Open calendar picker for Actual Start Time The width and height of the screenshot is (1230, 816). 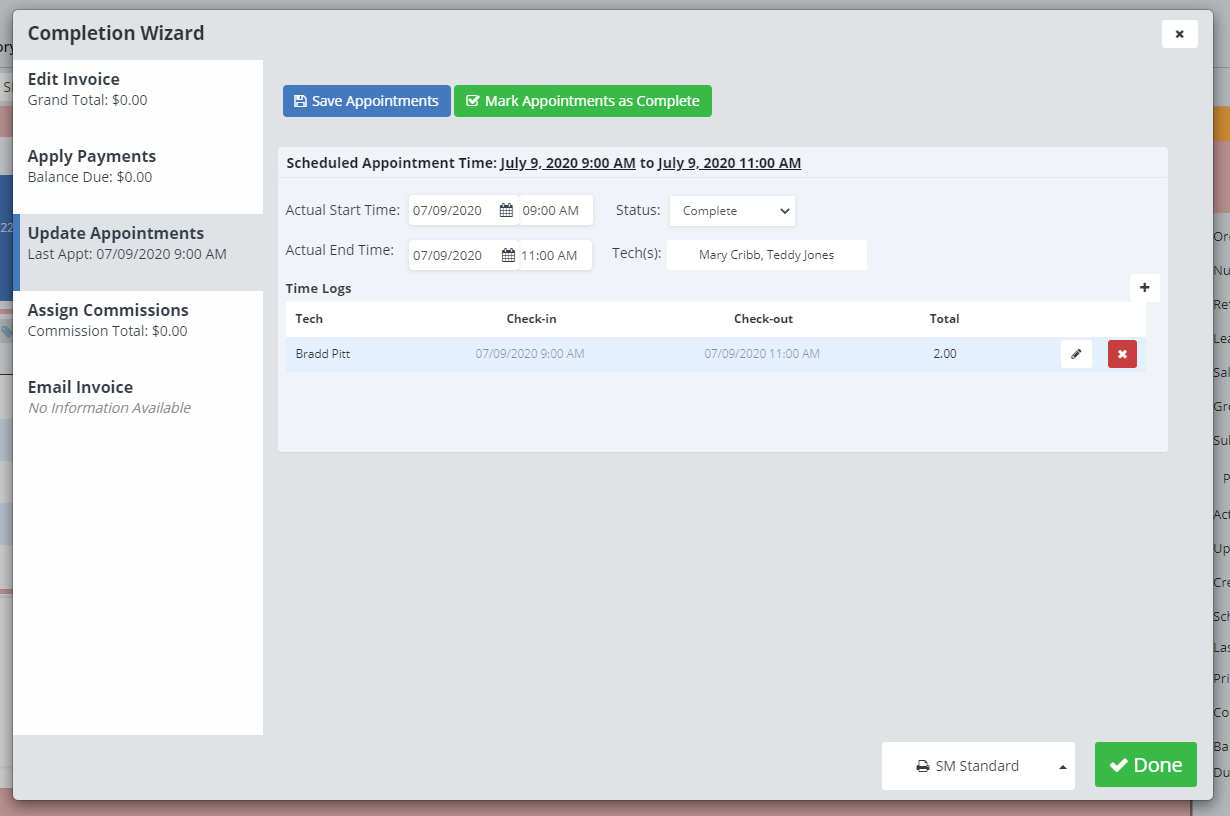[x=506, y=211]
